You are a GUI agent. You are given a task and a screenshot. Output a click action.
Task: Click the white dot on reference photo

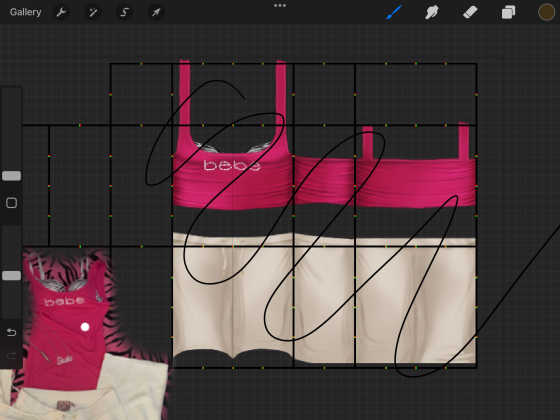[x=85, y=327]
